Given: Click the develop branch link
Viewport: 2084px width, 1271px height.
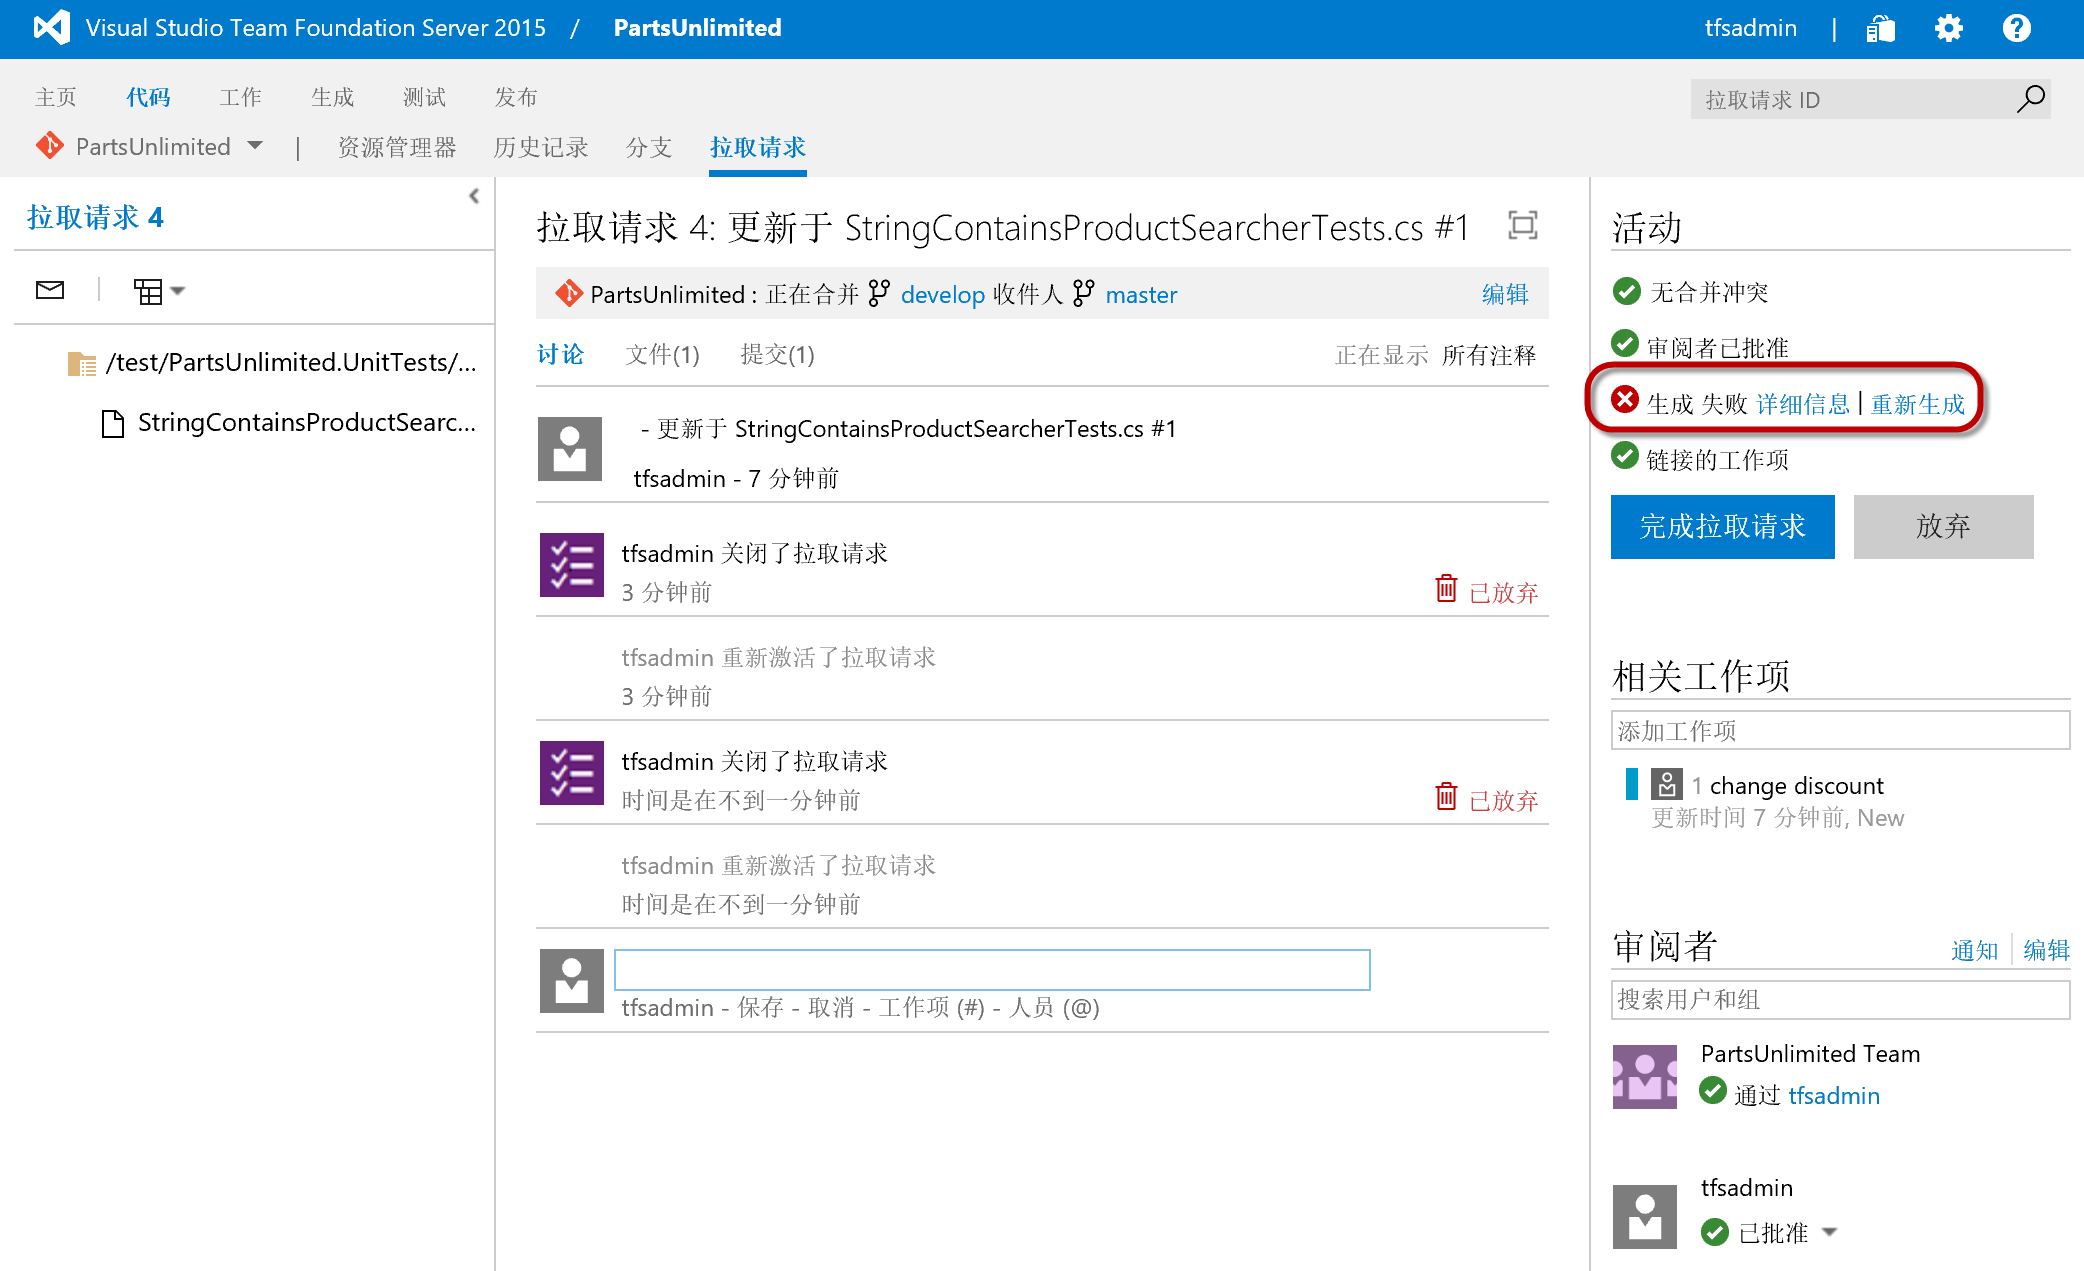Looking at the screenshot, I should click(943, 295).
